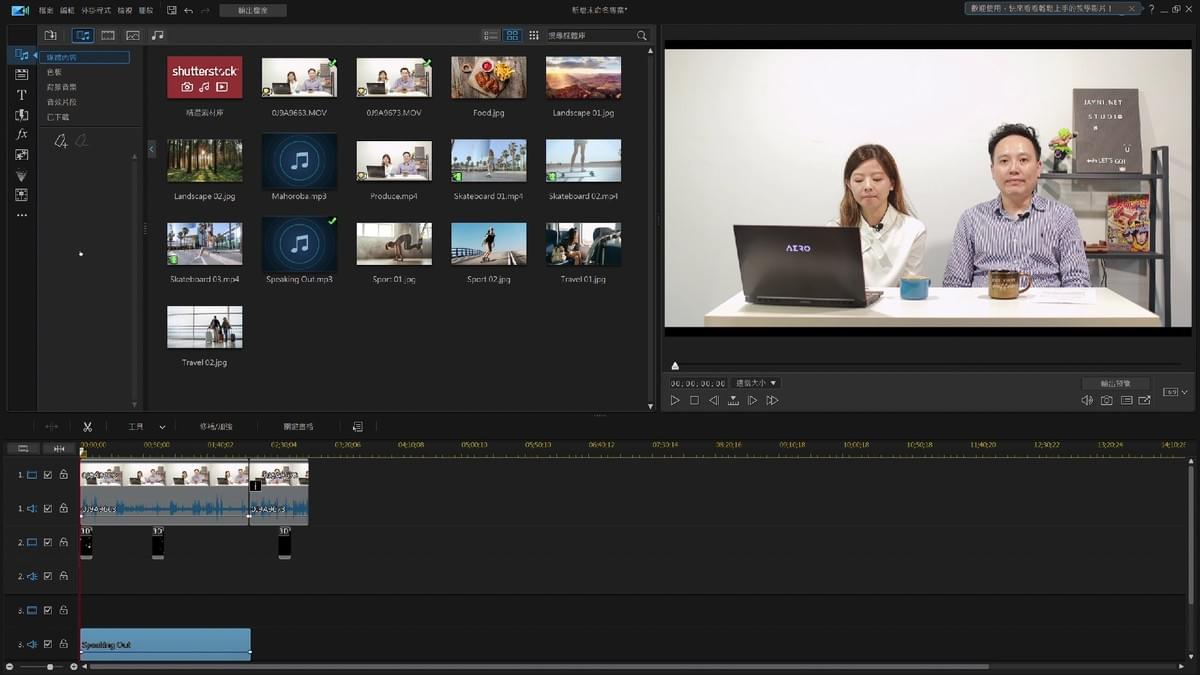Viewport: 1200px width, 675px height.
Task: Open the preview volume control
Action: click(x=1087, y=400)
